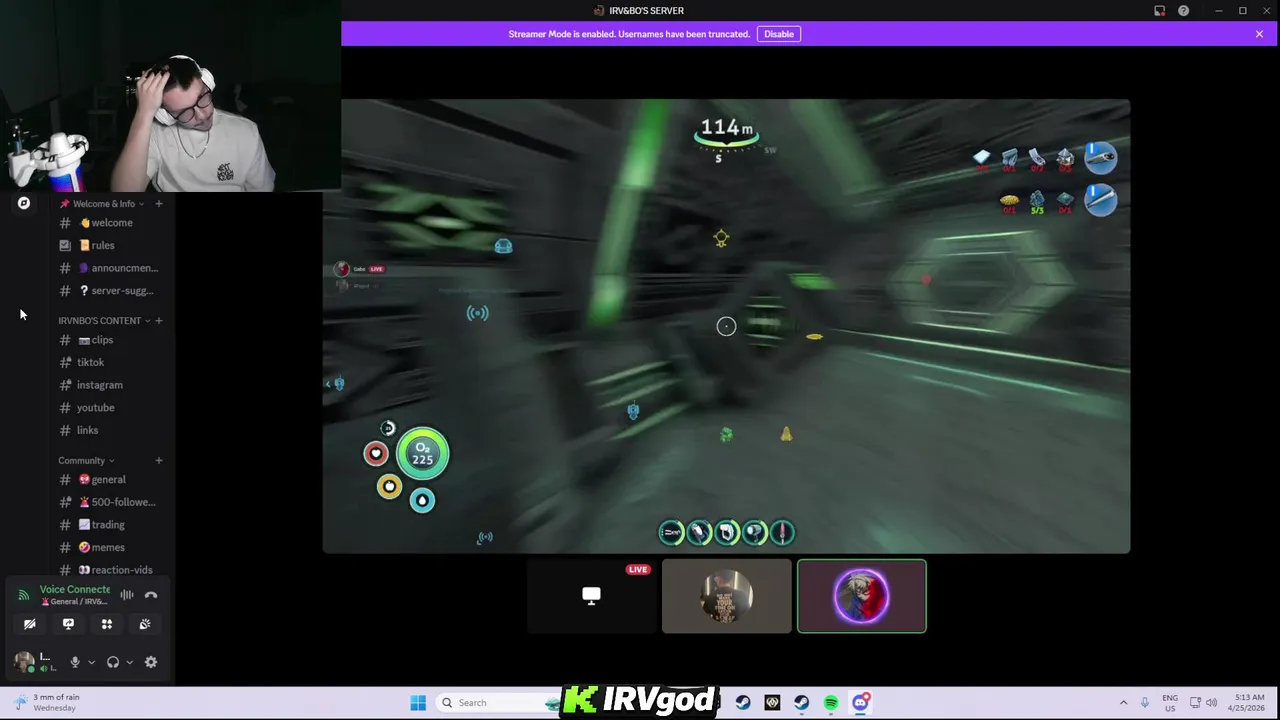Viewport: 1280px width, 720px height.
Task: Open headphone output options arrow
Action: (x=129, y=662)
